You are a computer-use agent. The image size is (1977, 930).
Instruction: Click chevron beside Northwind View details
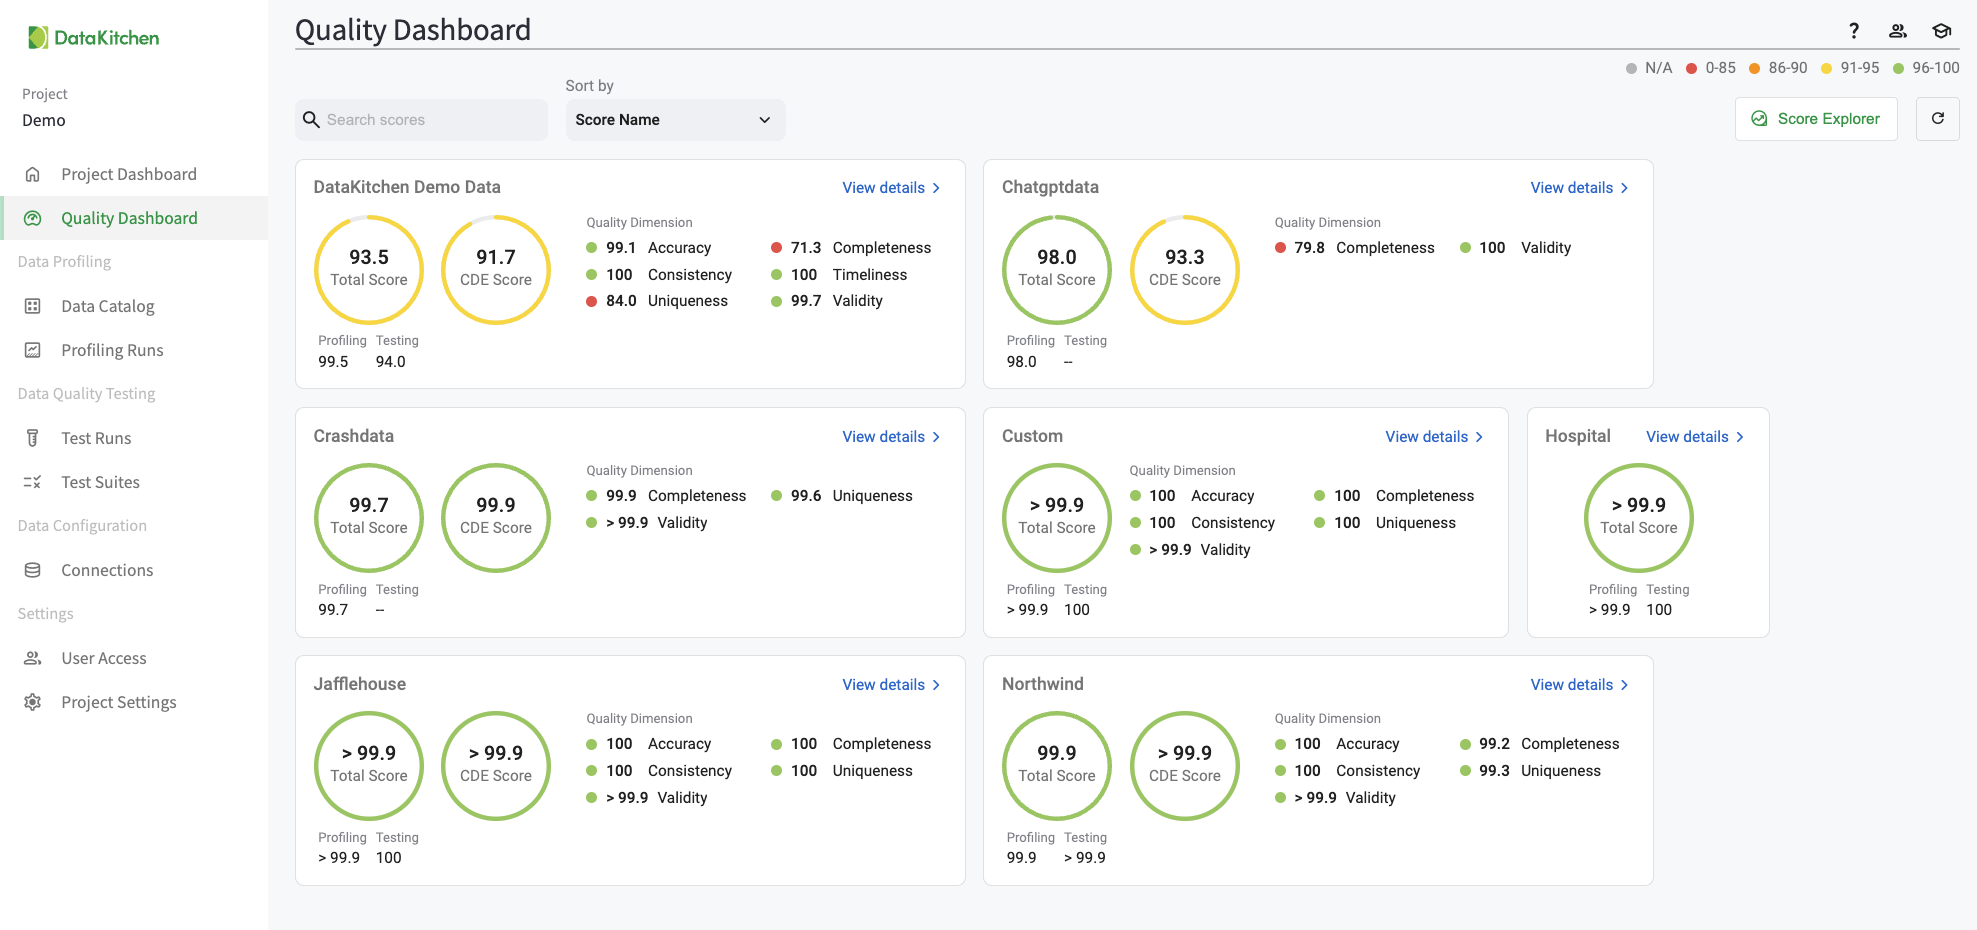[x=1624, y=685]
